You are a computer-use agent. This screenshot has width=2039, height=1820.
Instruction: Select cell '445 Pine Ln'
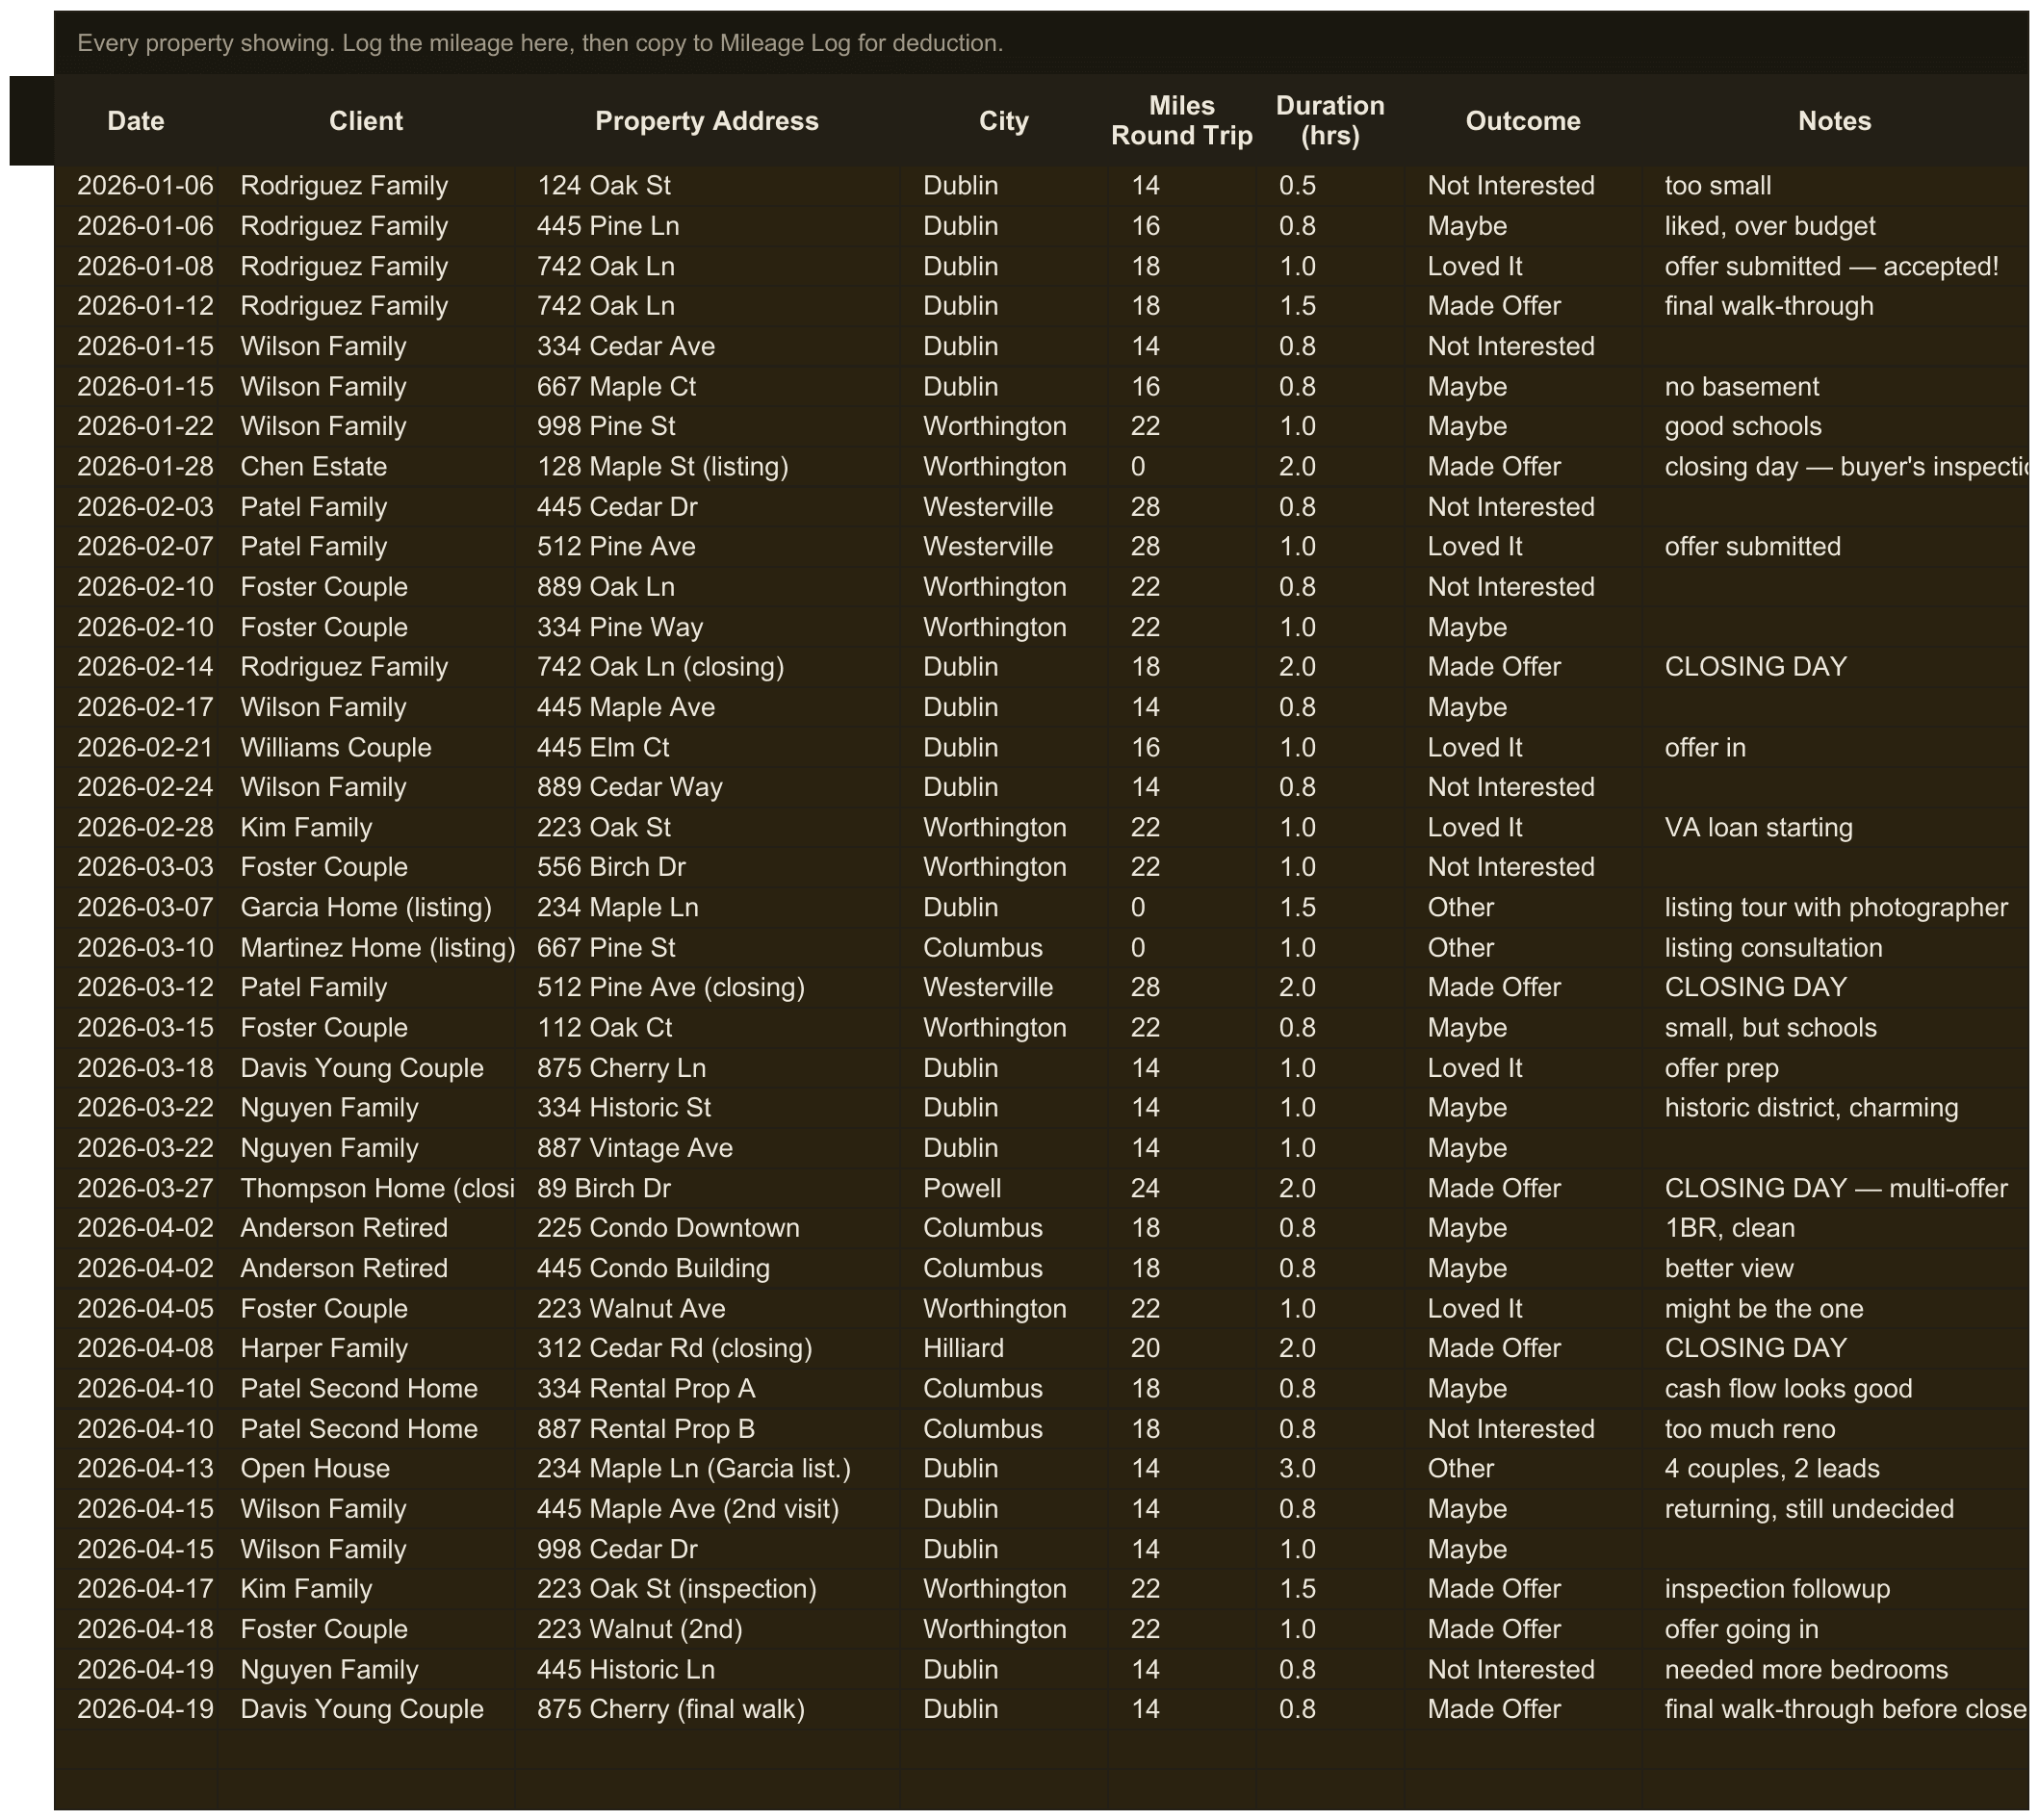(x=707, y=226)
